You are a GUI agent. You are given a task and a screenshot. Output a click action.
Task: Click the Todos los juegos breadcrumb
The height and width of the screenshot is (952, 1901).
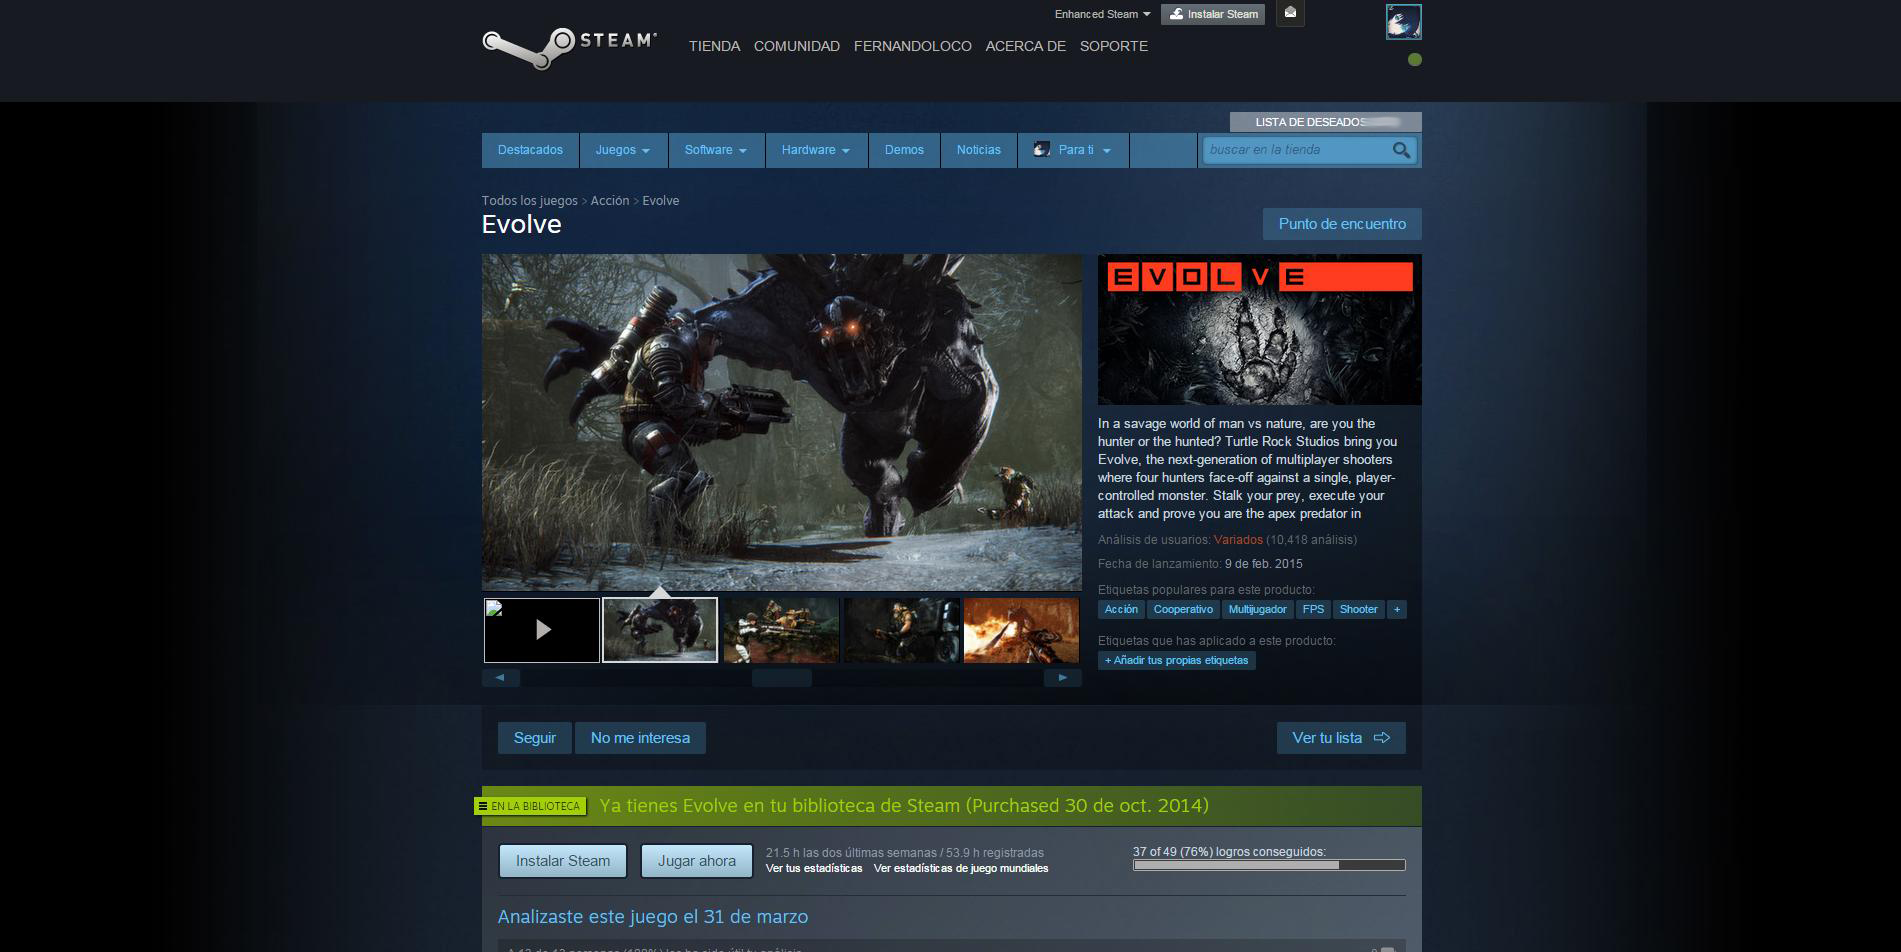530,201
